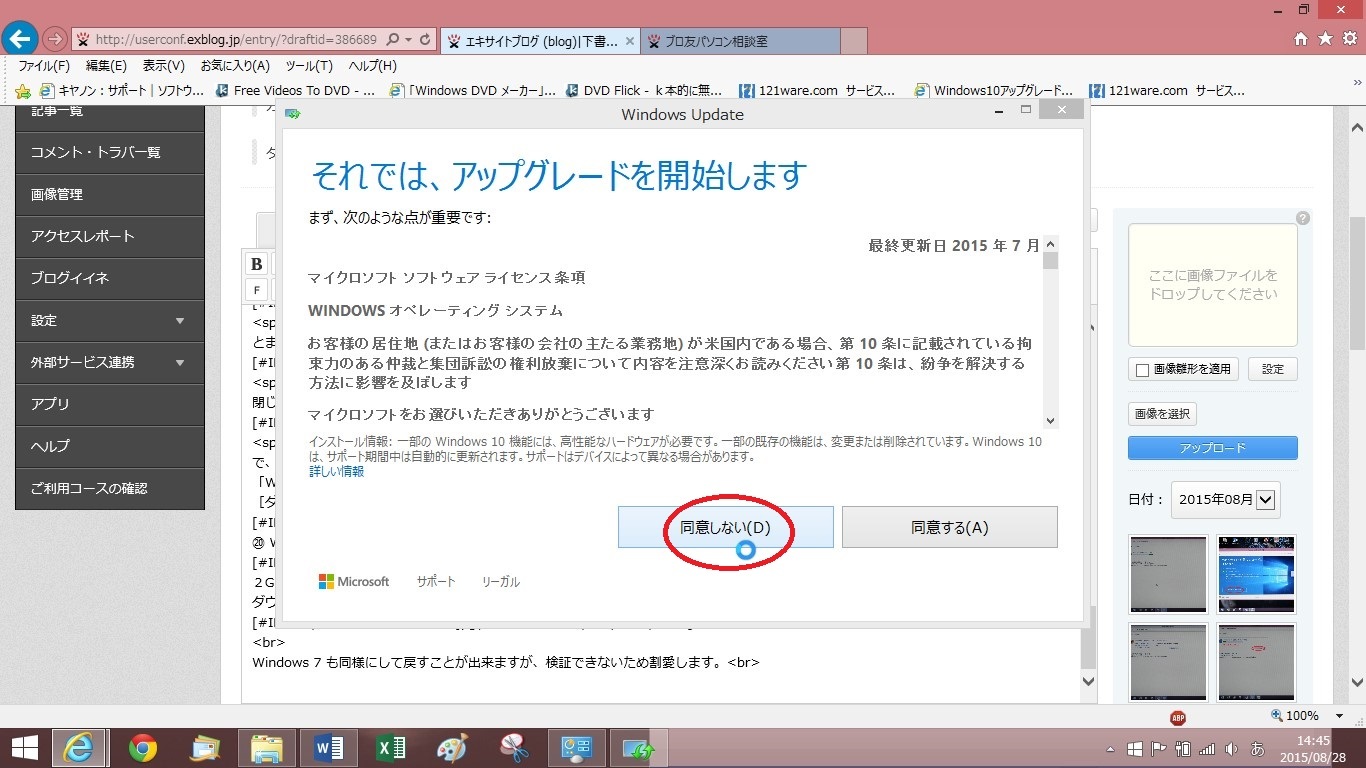This screenshot has height=768, width=1366.
Task: Open a new blank IE tab
Action: [854, 41]
